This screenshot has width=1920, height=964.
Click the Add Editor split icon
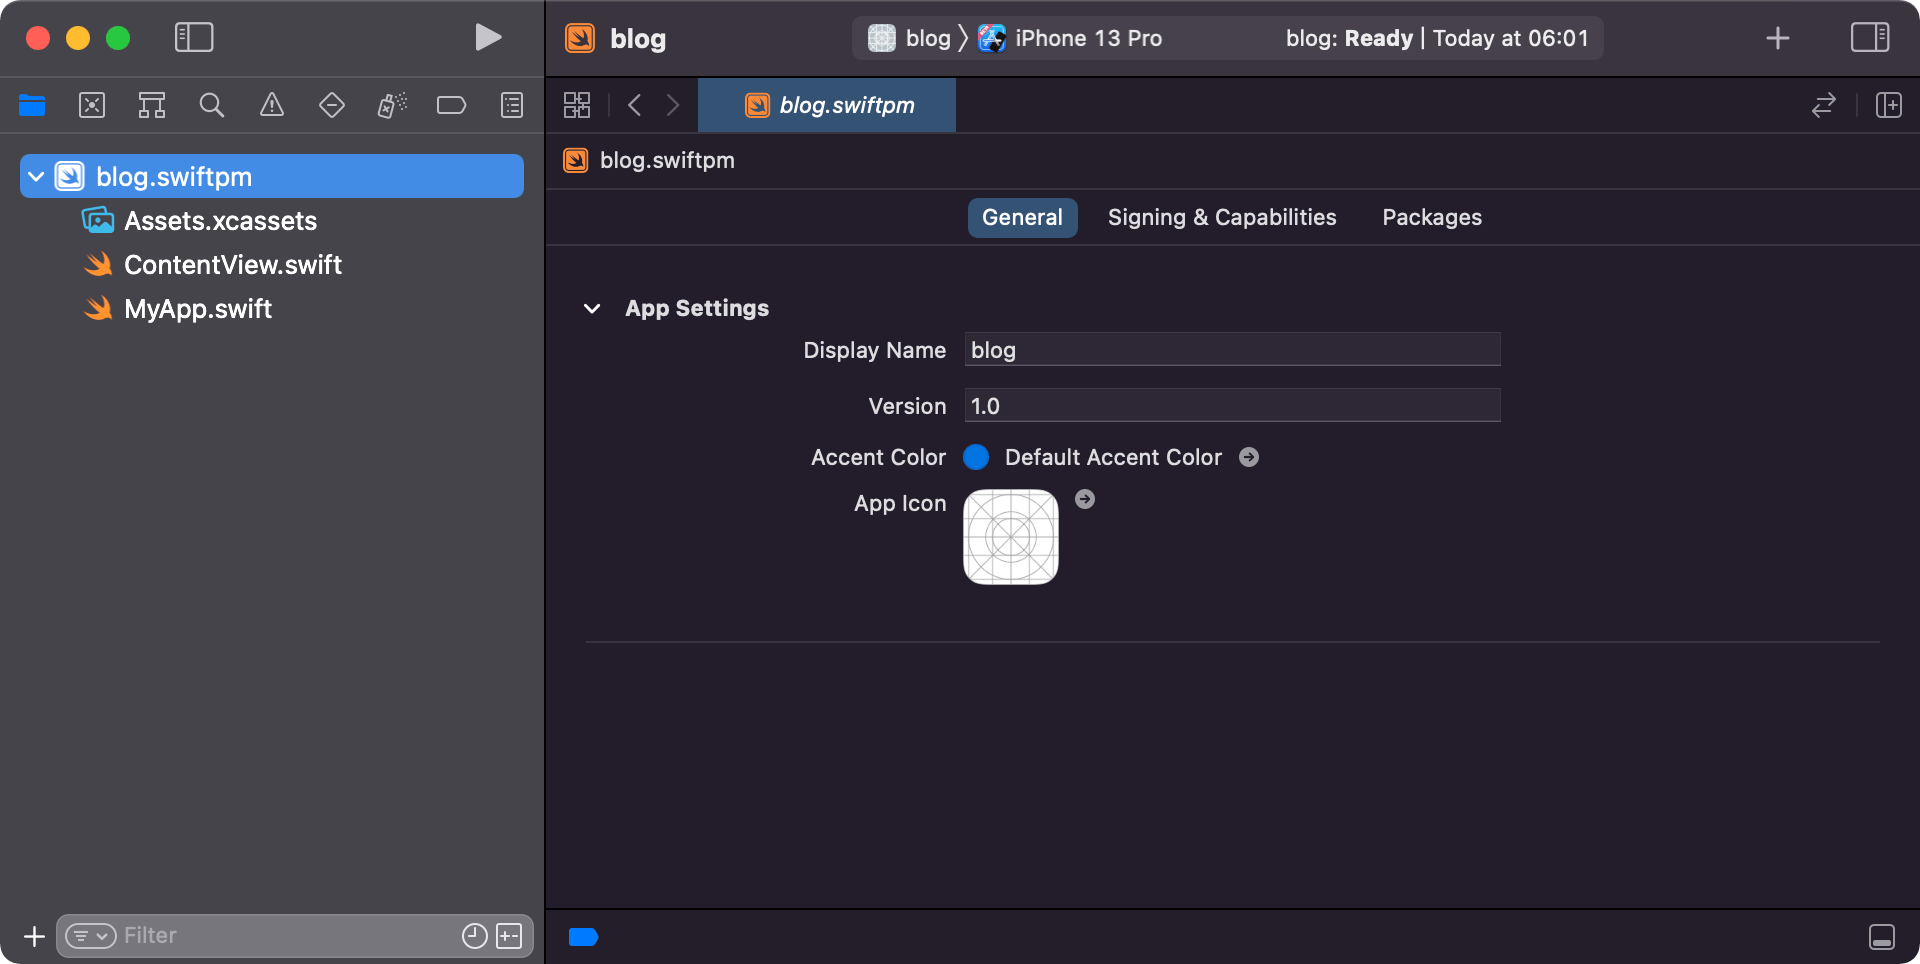point(1889,105)
